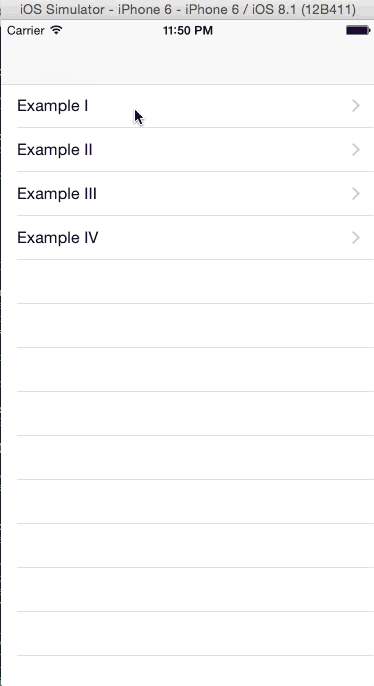Tap first empty row under Example IV
374x686 pixels.
coord(187,281)
